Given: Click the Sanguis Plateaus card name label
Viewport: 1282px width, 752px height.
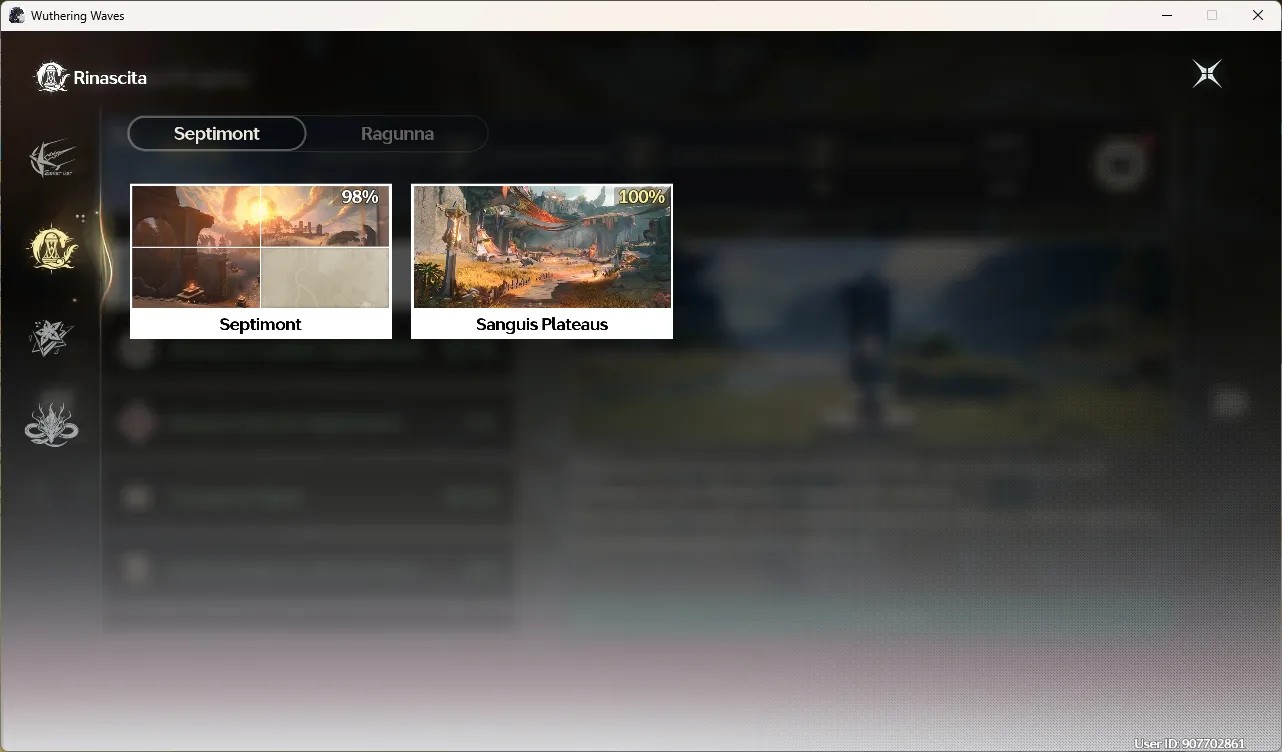Looking at the screenshot, I should (542, 324).
